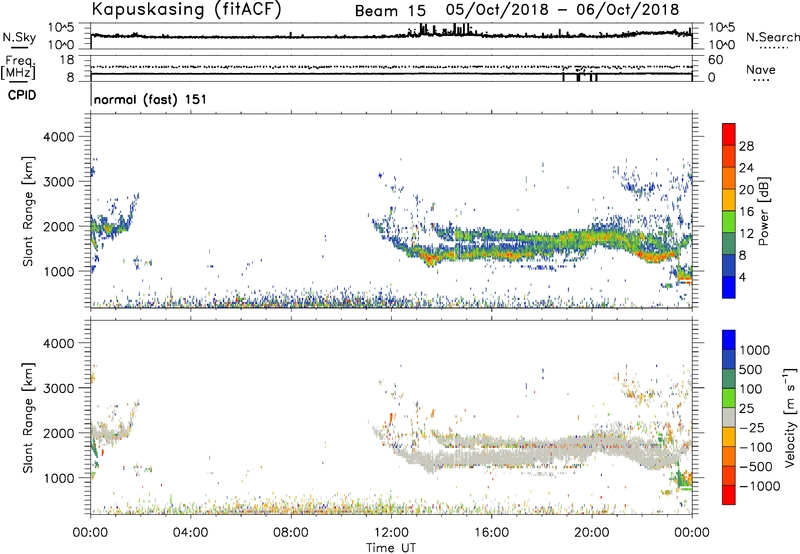Screen dimensions: 800x554
Task: Click the 'Power [dB]' color bar label
Action: 763,211
